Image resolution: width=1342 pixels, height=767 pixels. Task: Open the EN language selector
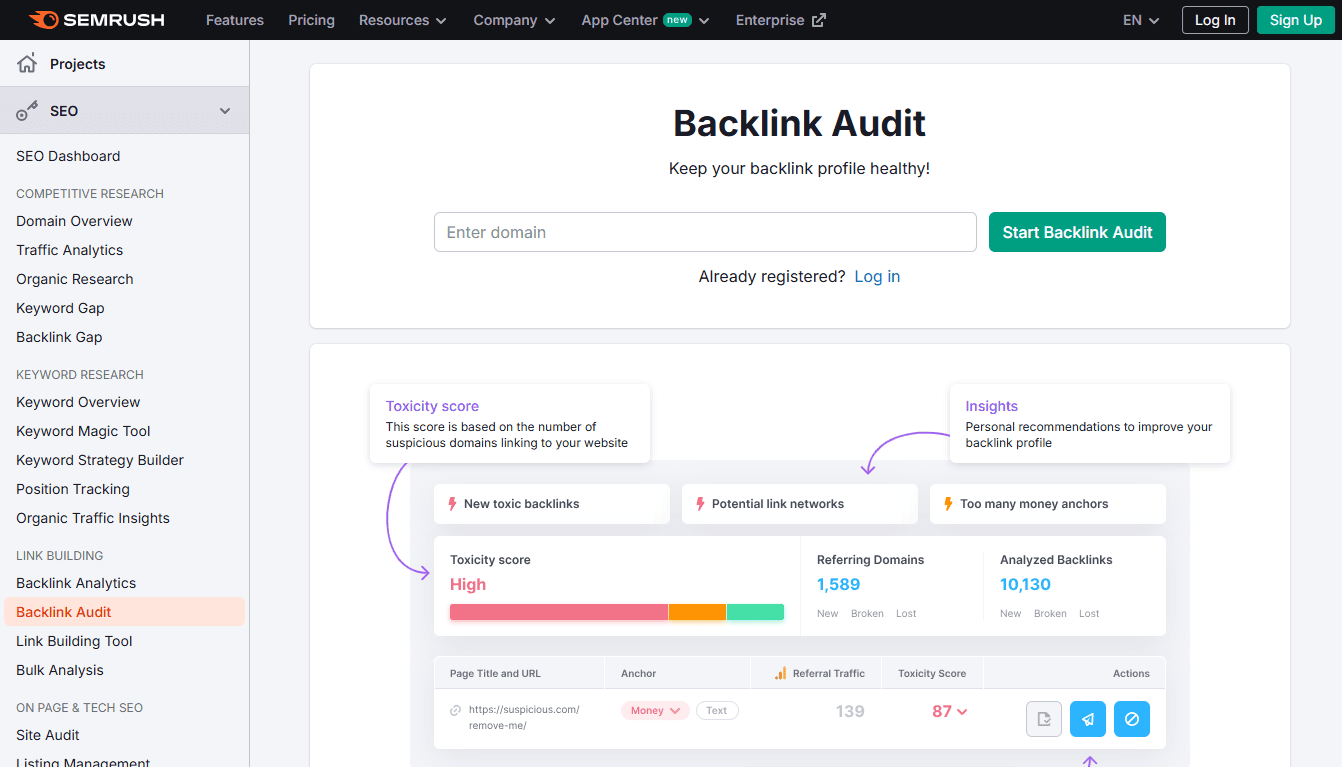tap(1141, 20)
